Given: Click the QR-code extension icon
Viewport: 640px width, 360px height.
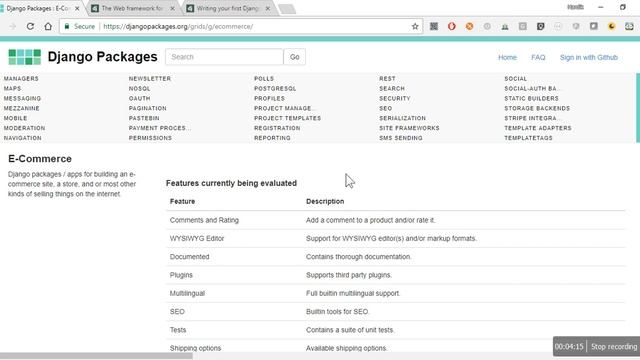Looking at the screenshot, I should click(x=433, y=27).
